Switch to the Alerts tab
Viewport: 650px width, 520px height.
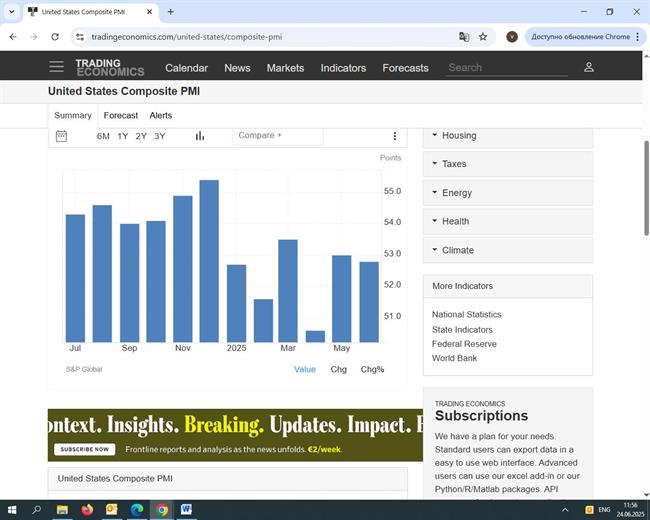(160, 115)
